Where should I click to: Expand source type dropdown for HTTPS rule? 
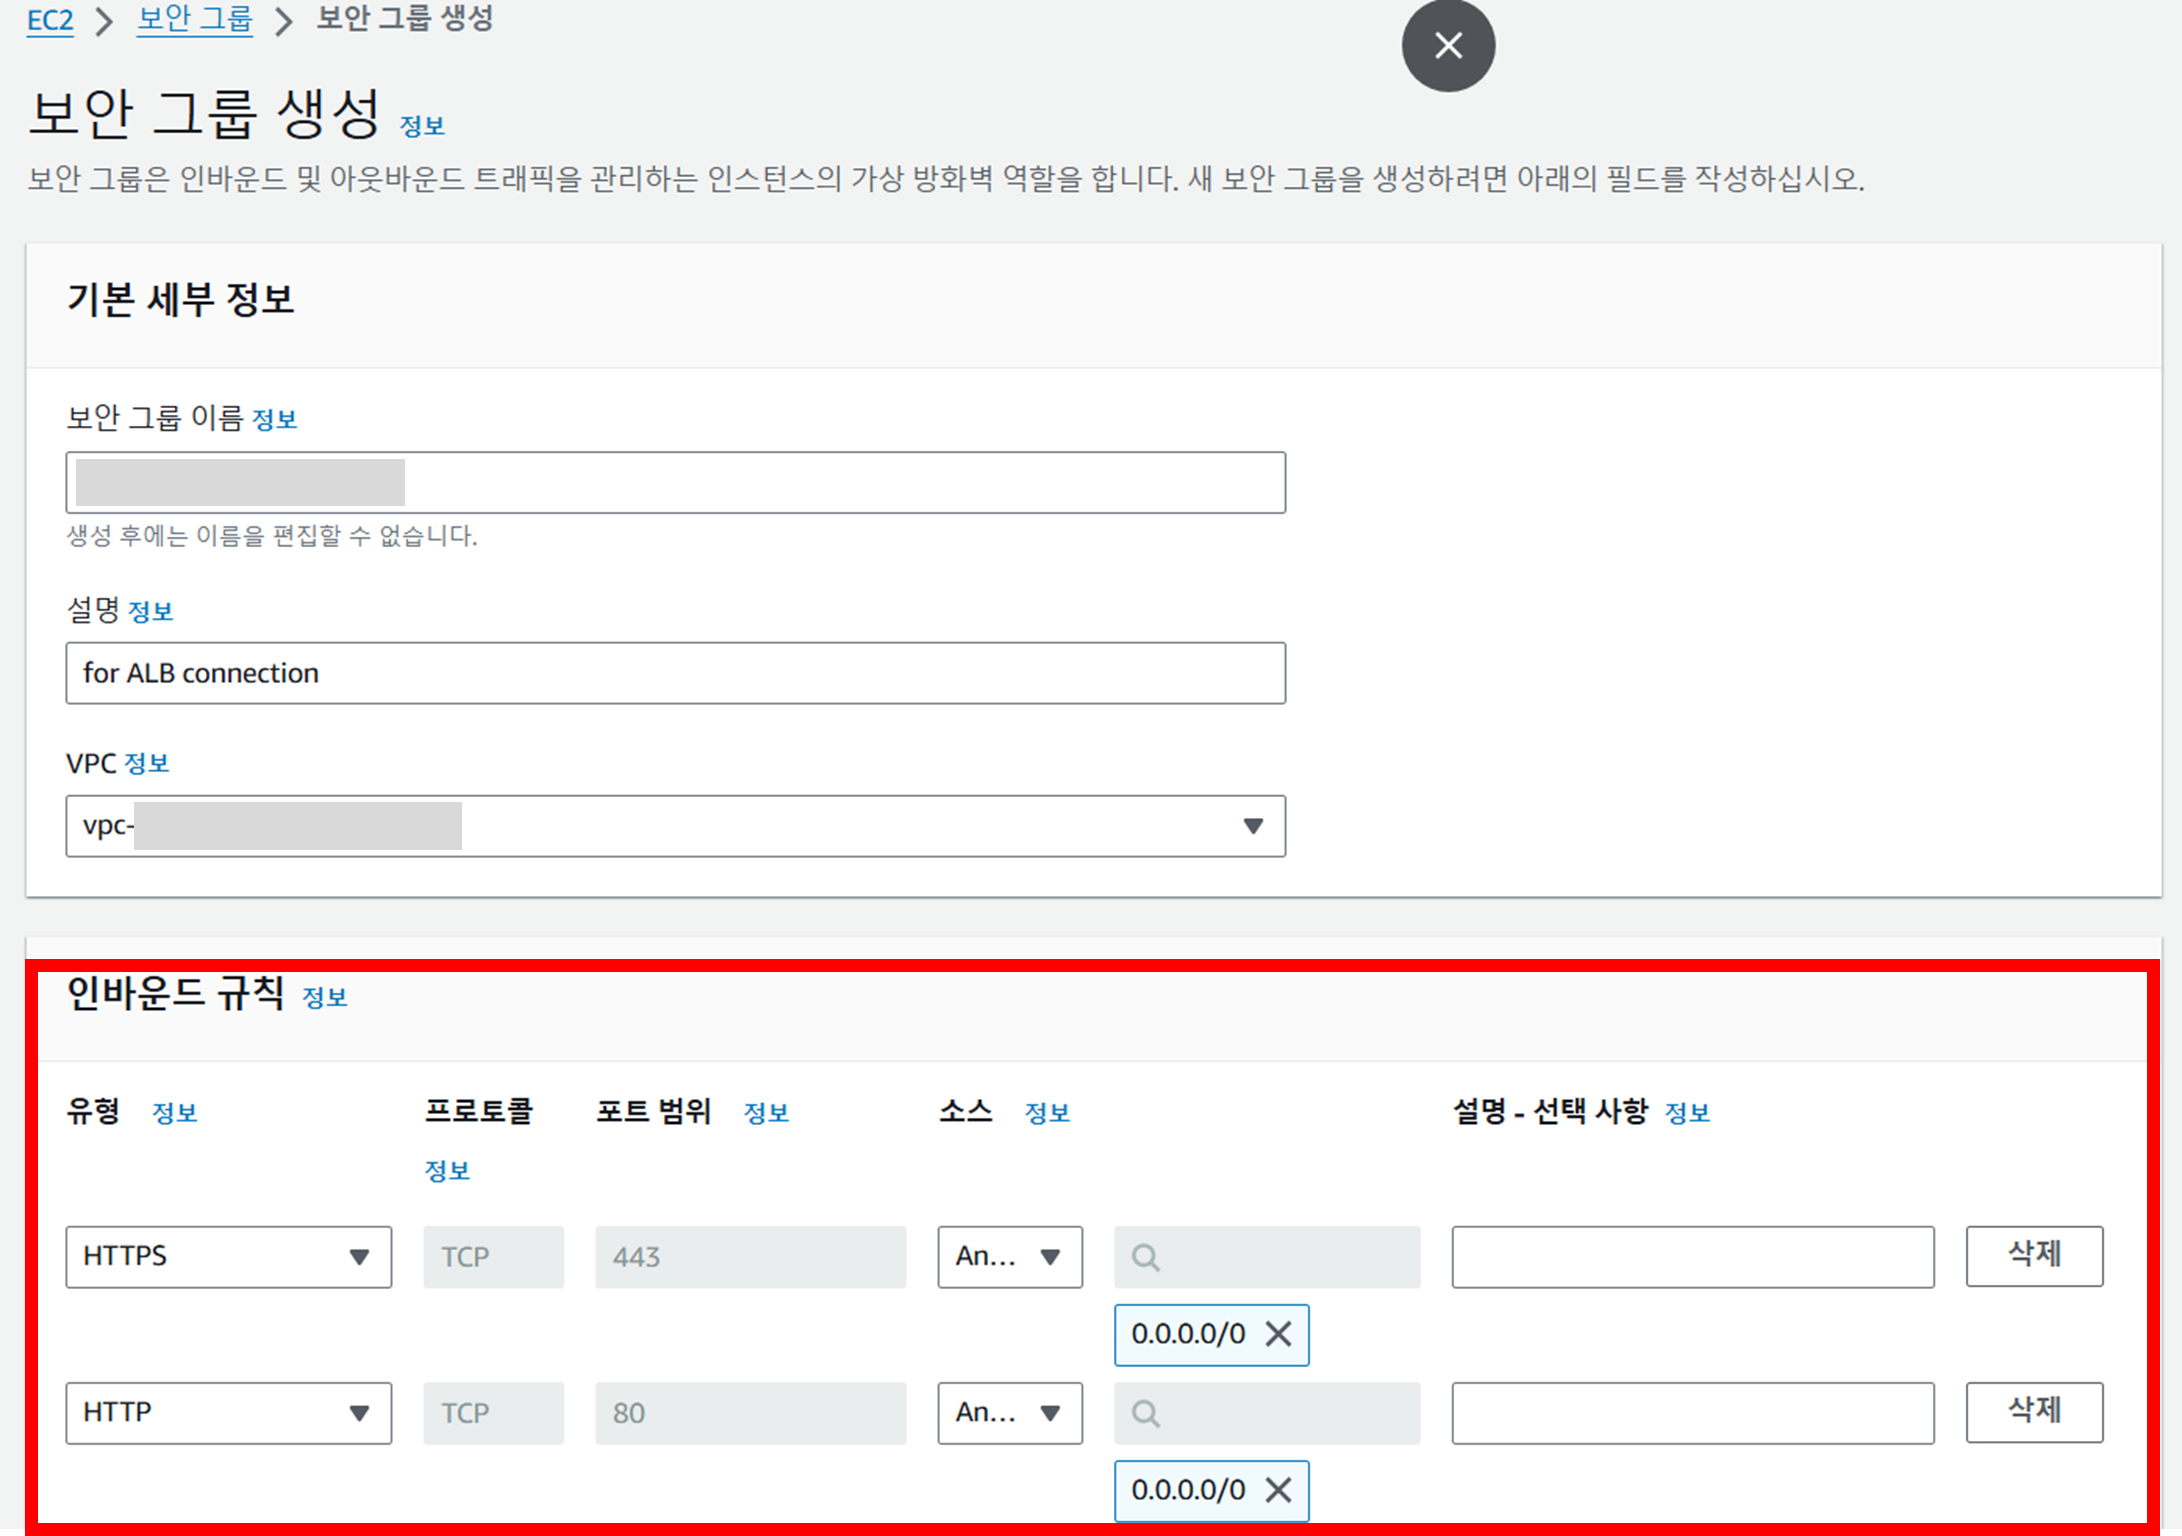1009,1257
